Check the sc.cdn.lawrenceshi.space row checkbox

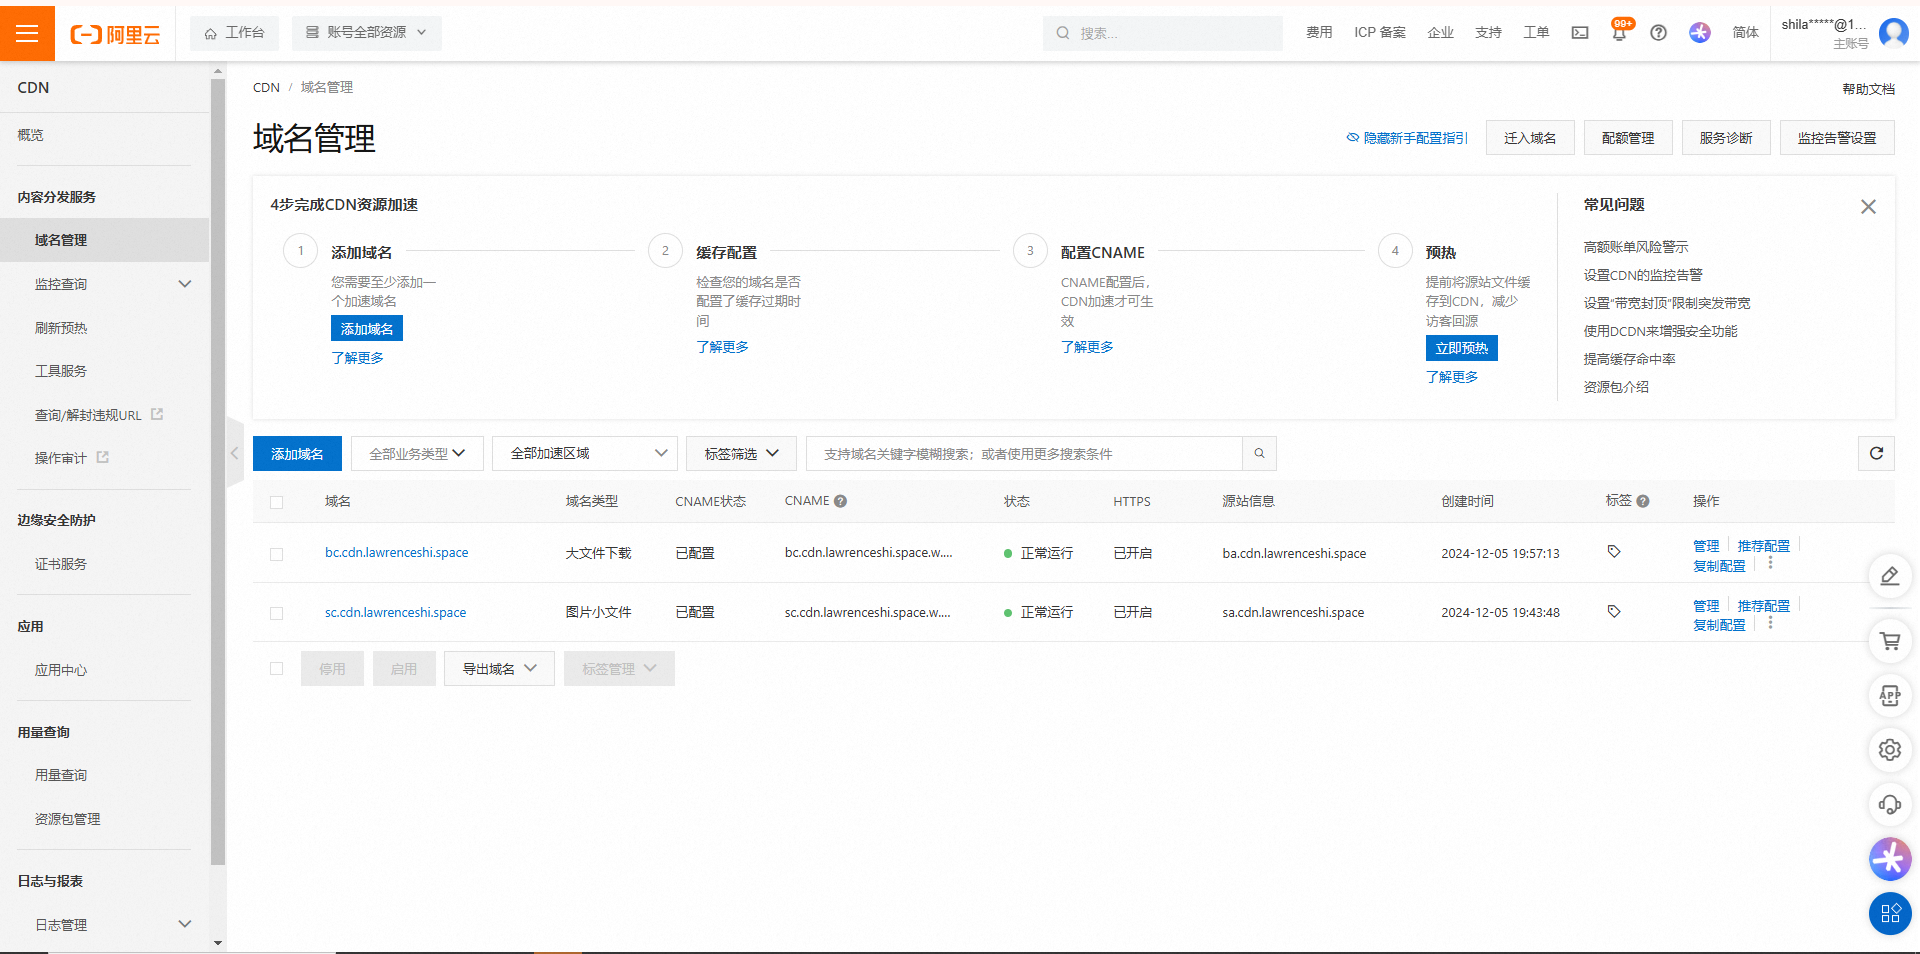277,613
